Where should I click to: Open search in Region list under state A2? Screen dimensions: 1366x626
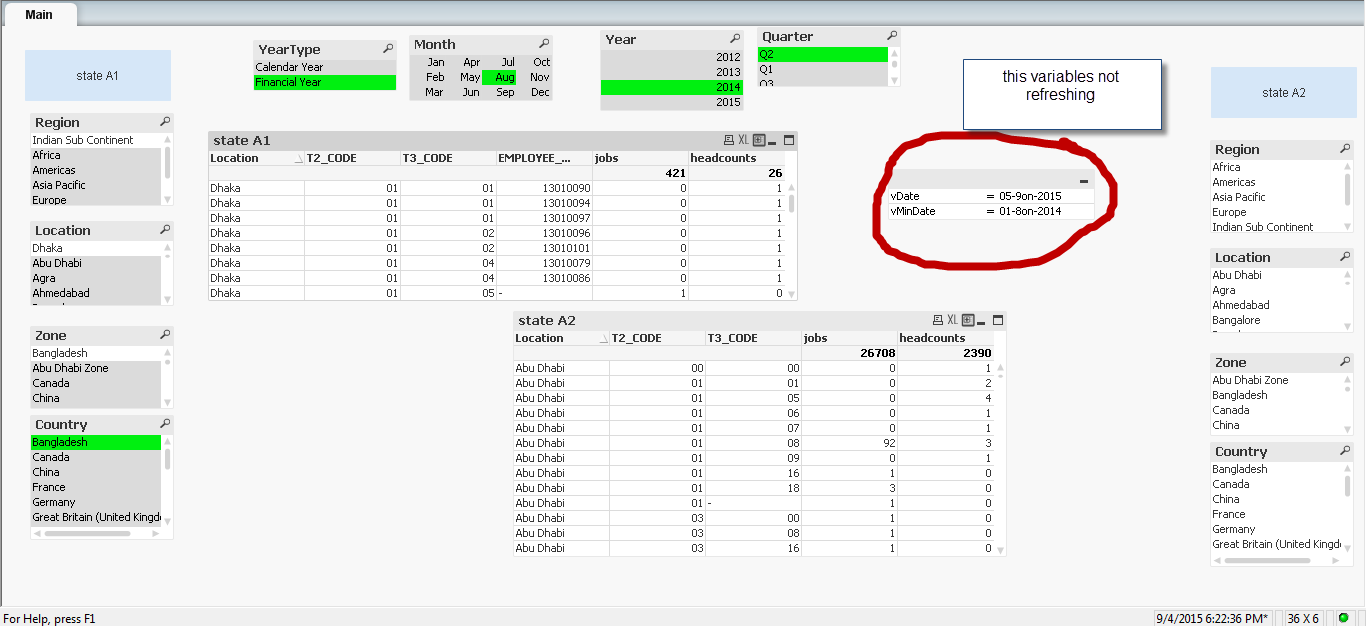tap(1345, 149)
